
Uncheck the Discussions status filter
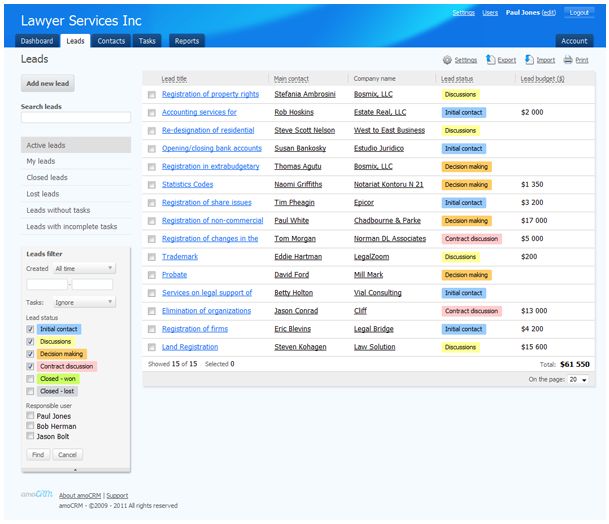tap(30, 342)
